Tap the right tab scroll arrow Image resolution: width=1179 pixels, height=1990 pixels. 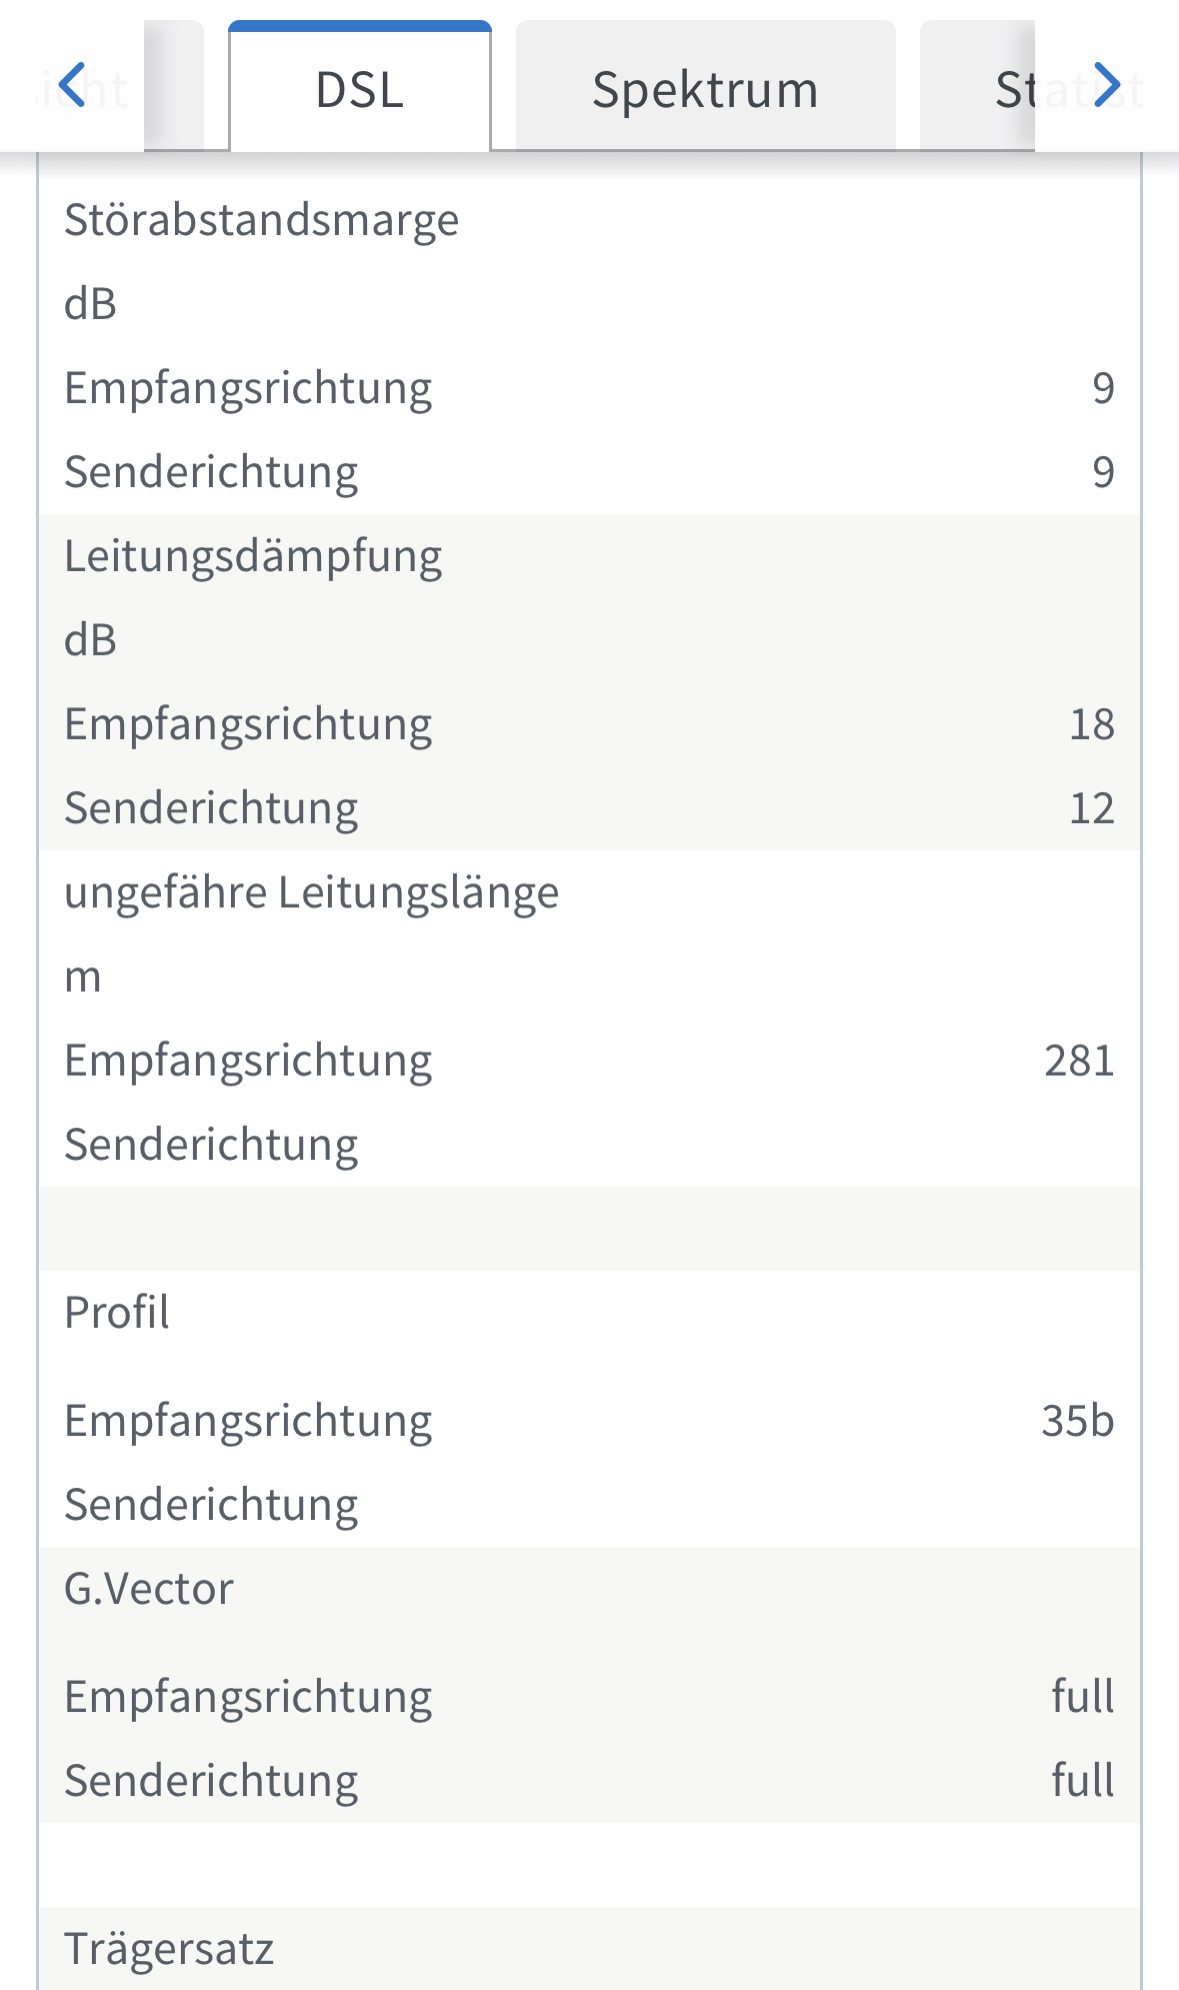click(1106, 85)
